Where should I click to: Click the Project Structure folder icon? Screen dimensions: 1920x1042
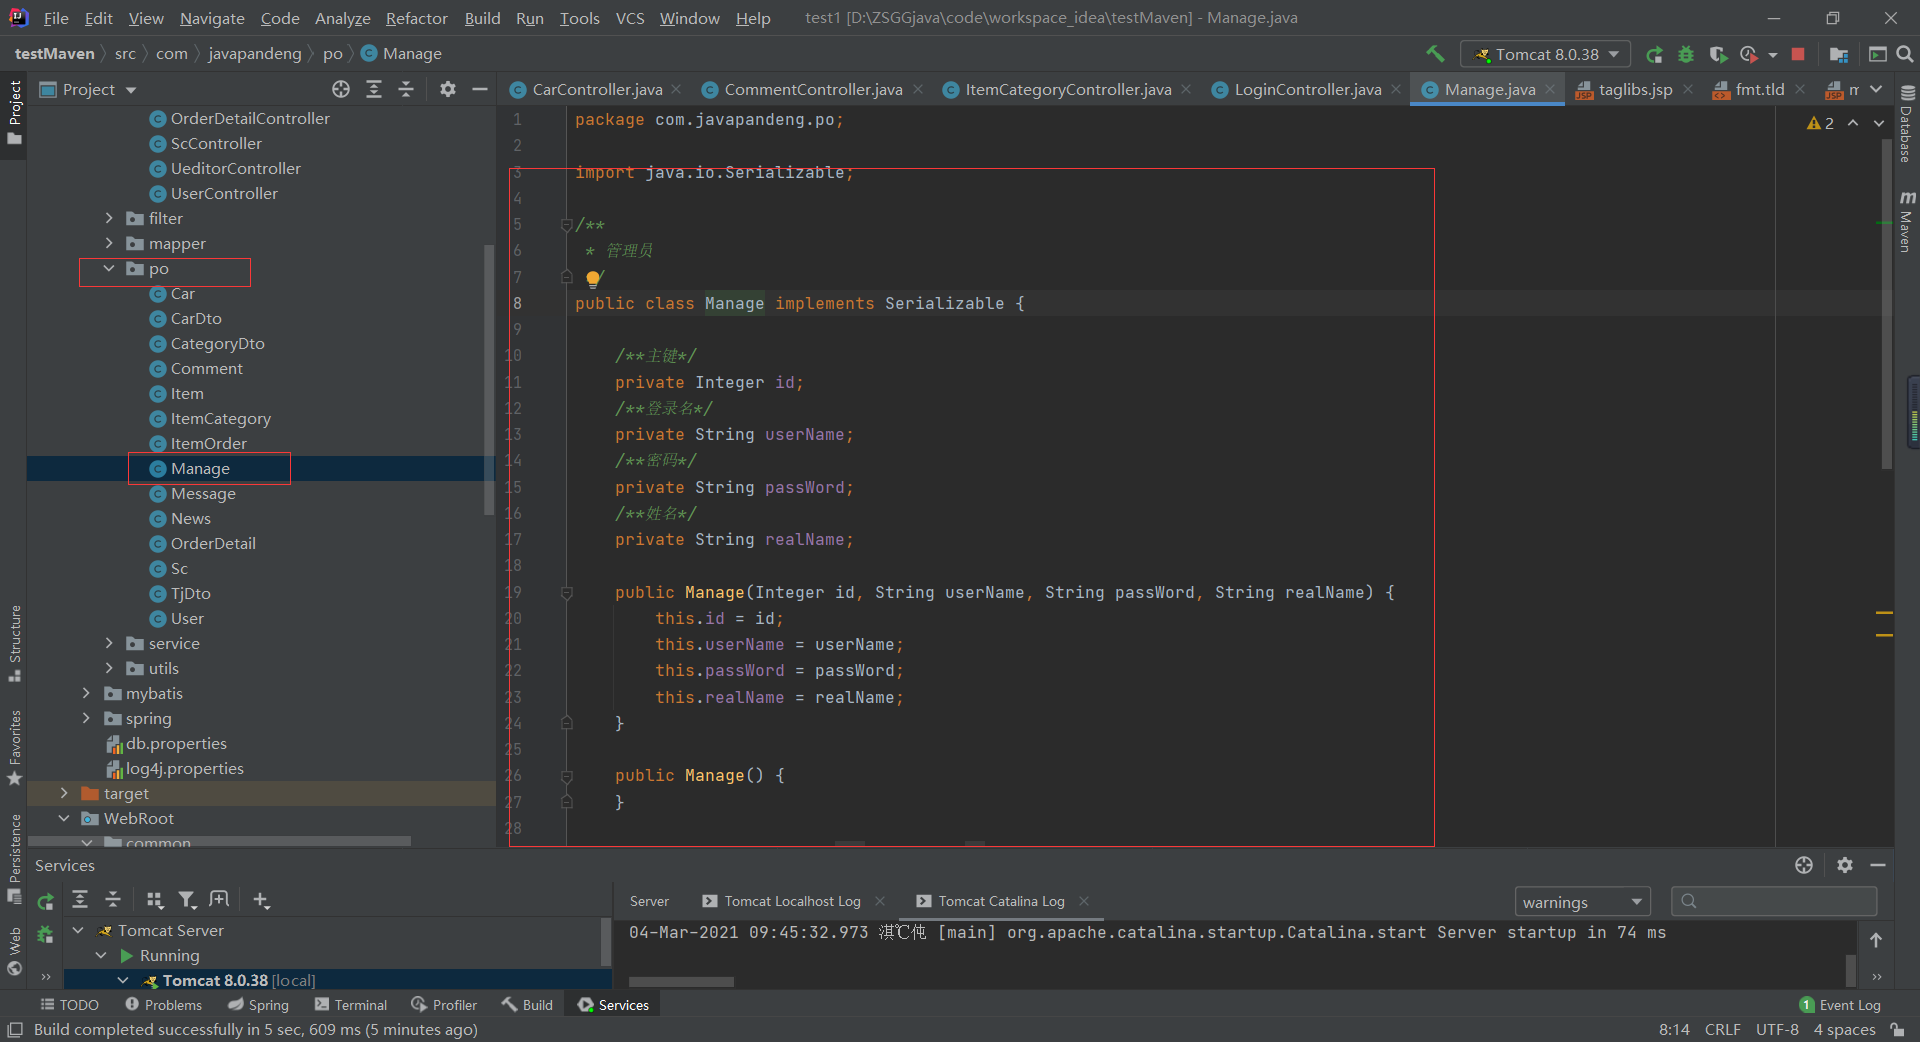[1838, 54]
